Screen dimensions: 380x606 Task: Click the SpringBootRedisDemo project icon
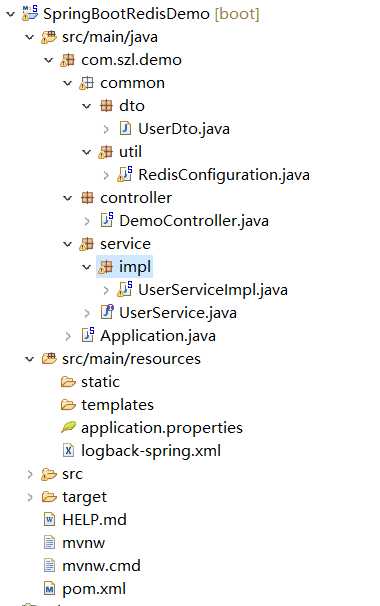[x=30, y=12]
